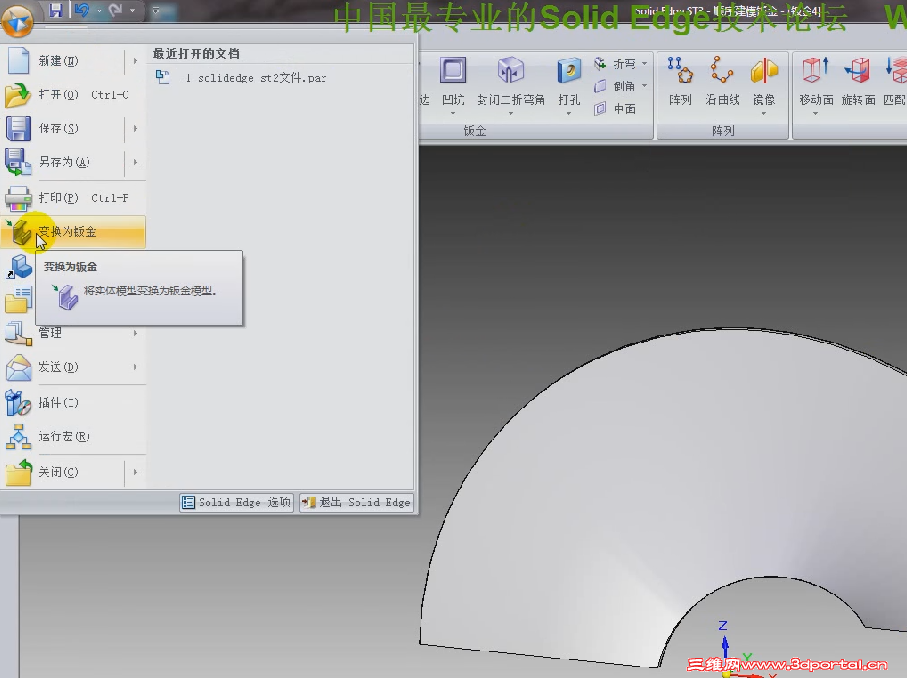Click the Save icon in quick access toolbar

(56, 10)
